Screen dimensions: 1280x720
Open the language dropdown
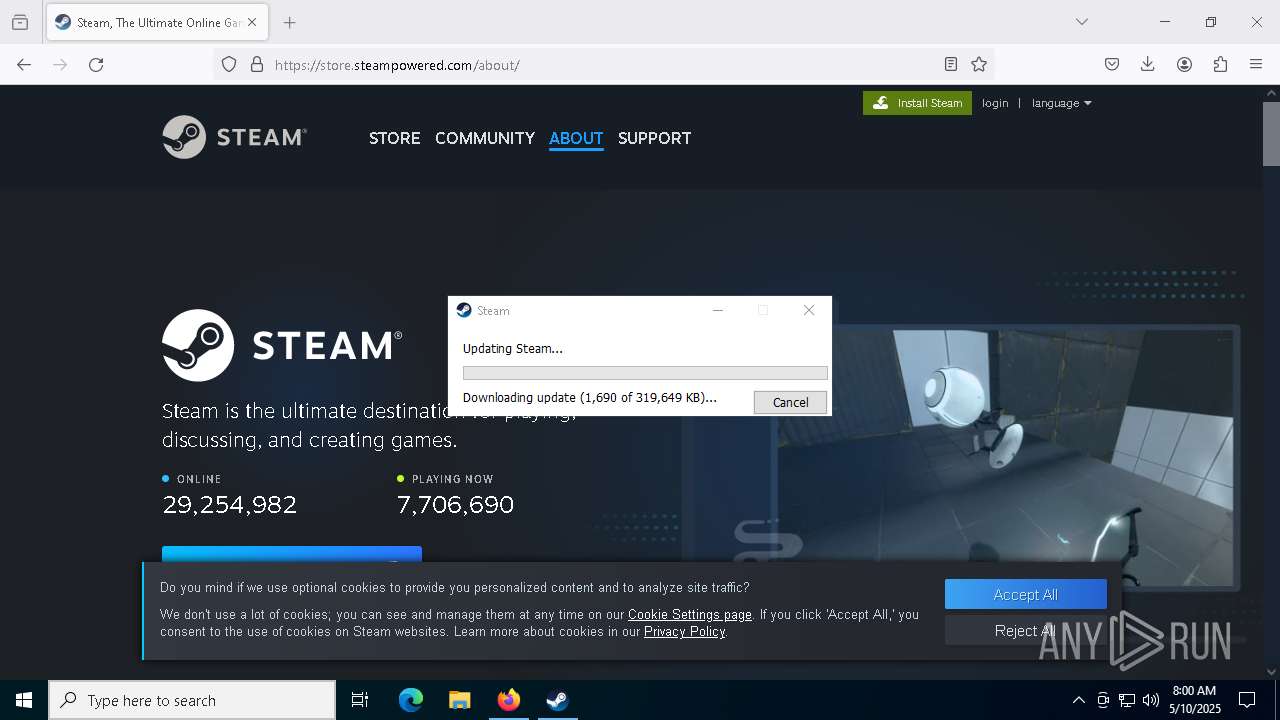click(x=1061, y=103)
